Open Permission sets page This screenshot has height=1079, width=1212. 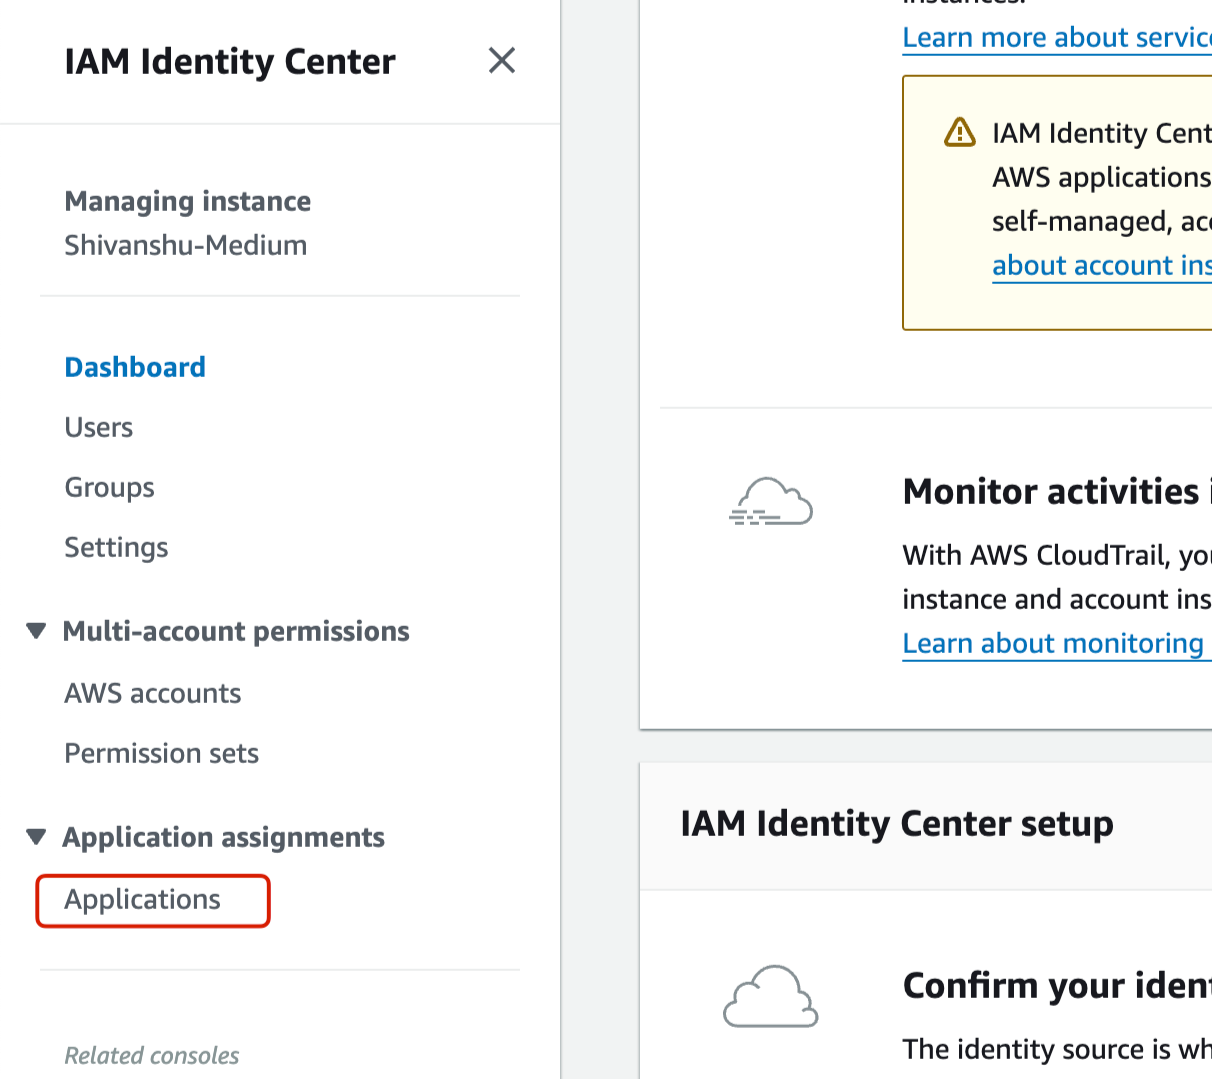162,753
